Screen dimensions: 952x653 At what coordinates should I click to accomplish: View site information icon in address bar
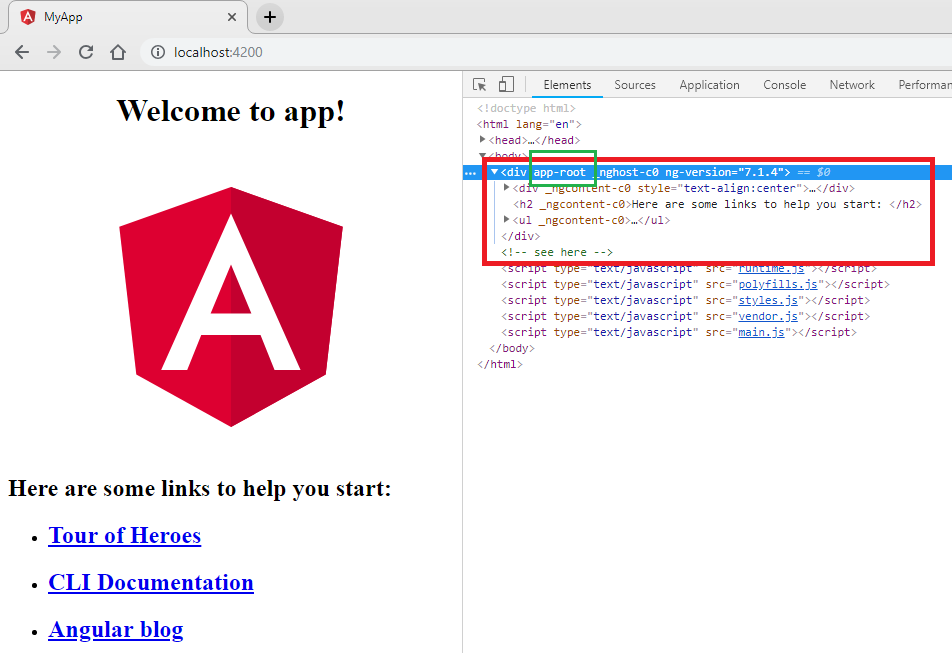(158, 52)
